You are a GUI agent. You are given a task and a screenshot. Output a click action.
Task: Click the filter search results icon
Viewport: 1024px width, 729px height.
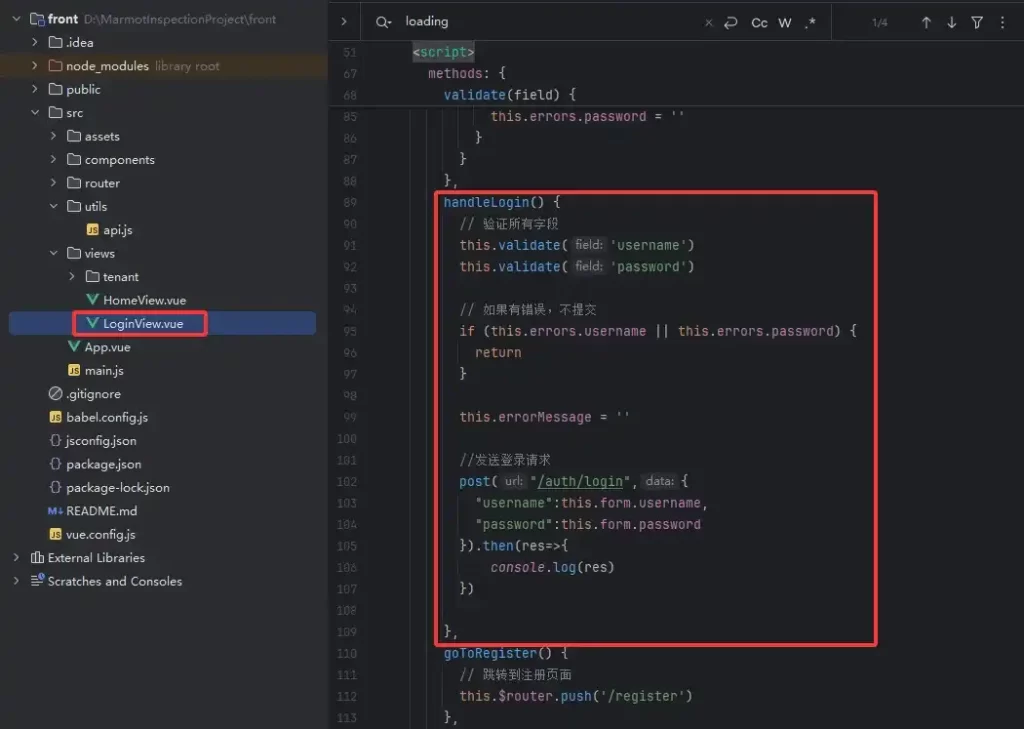point(977,22)
